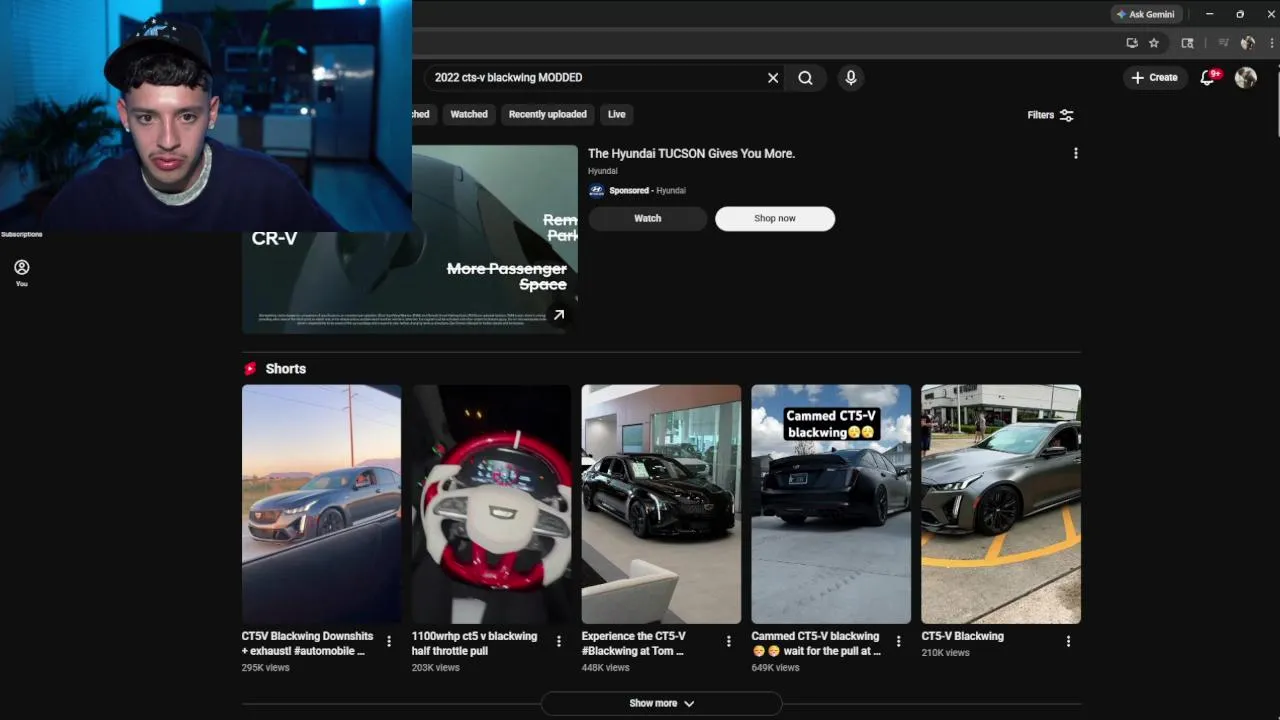Open more options for CT5V Blackwing Downshifts short
Image resolution: width=1280 pixels, height=720 pixels.
389,642
